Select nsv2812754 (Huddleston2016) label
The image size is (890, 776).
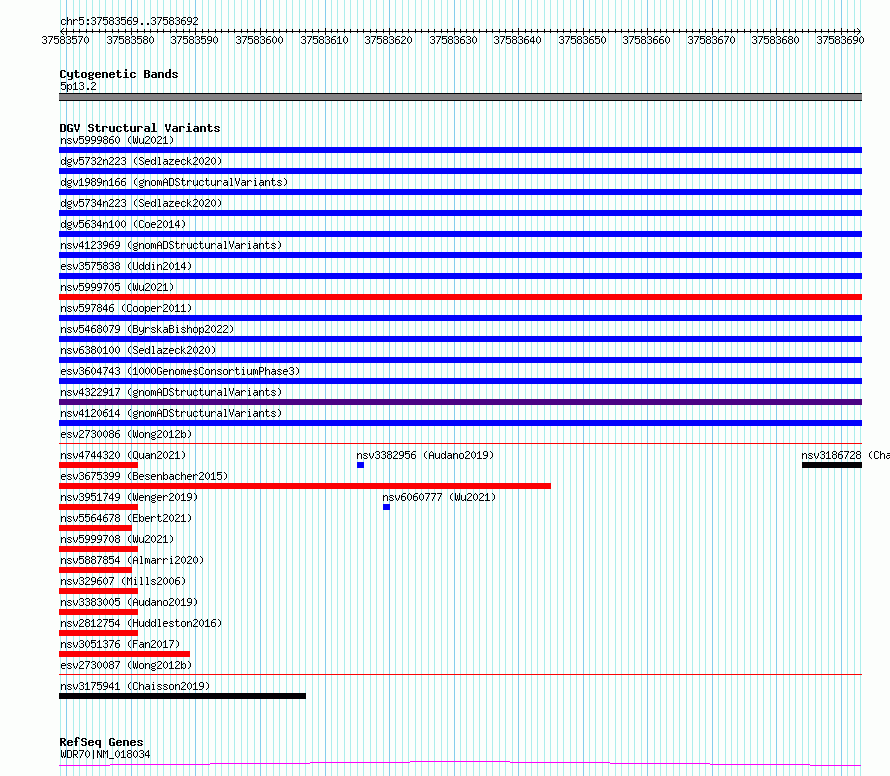[141, 623]
